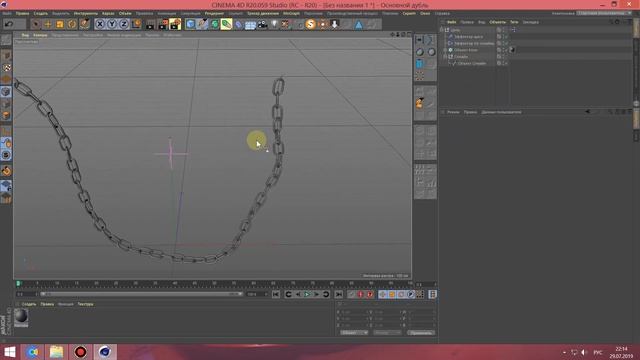
Task: Click Go to Start of timeline
Action: (276, 294)
